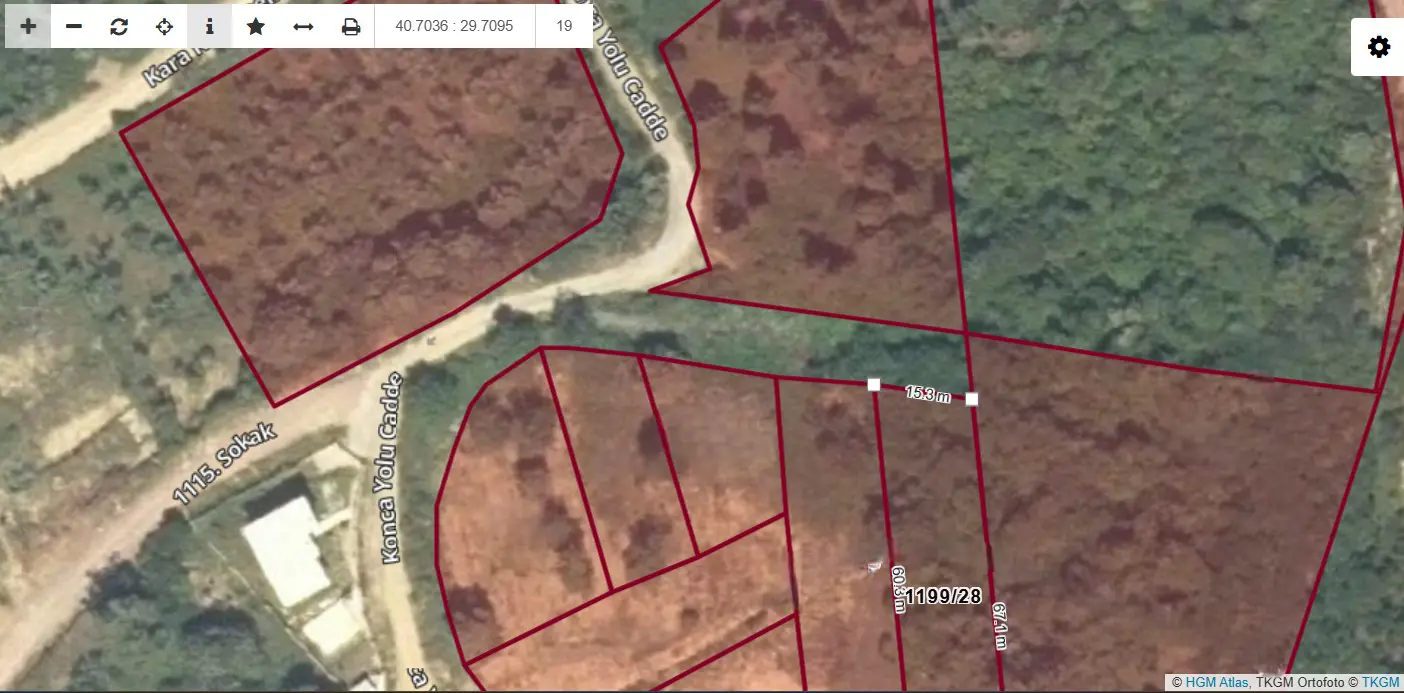Locate my position with the crosshair icon
The width and height of the screenshot is (1404, 693).
coord(164,26)
